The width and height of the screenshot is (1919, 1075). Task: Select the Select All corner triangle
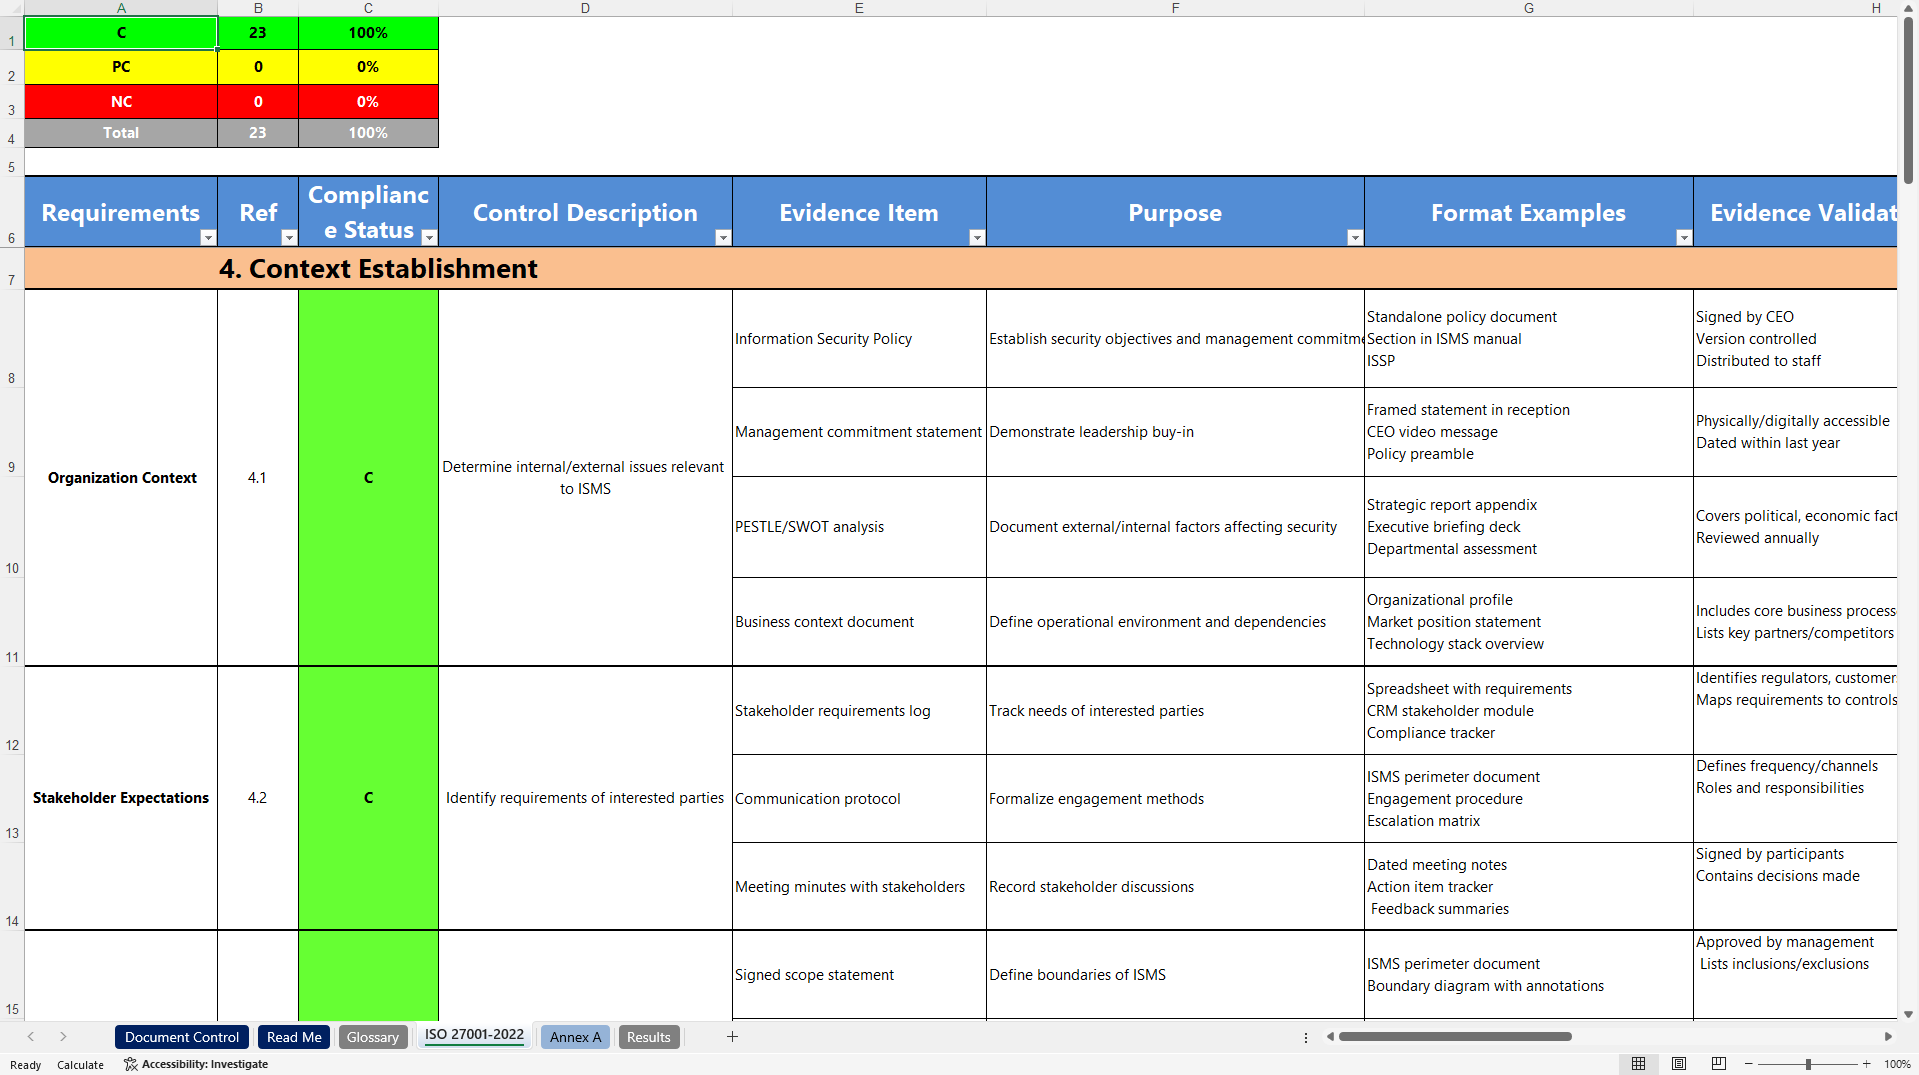12,8
